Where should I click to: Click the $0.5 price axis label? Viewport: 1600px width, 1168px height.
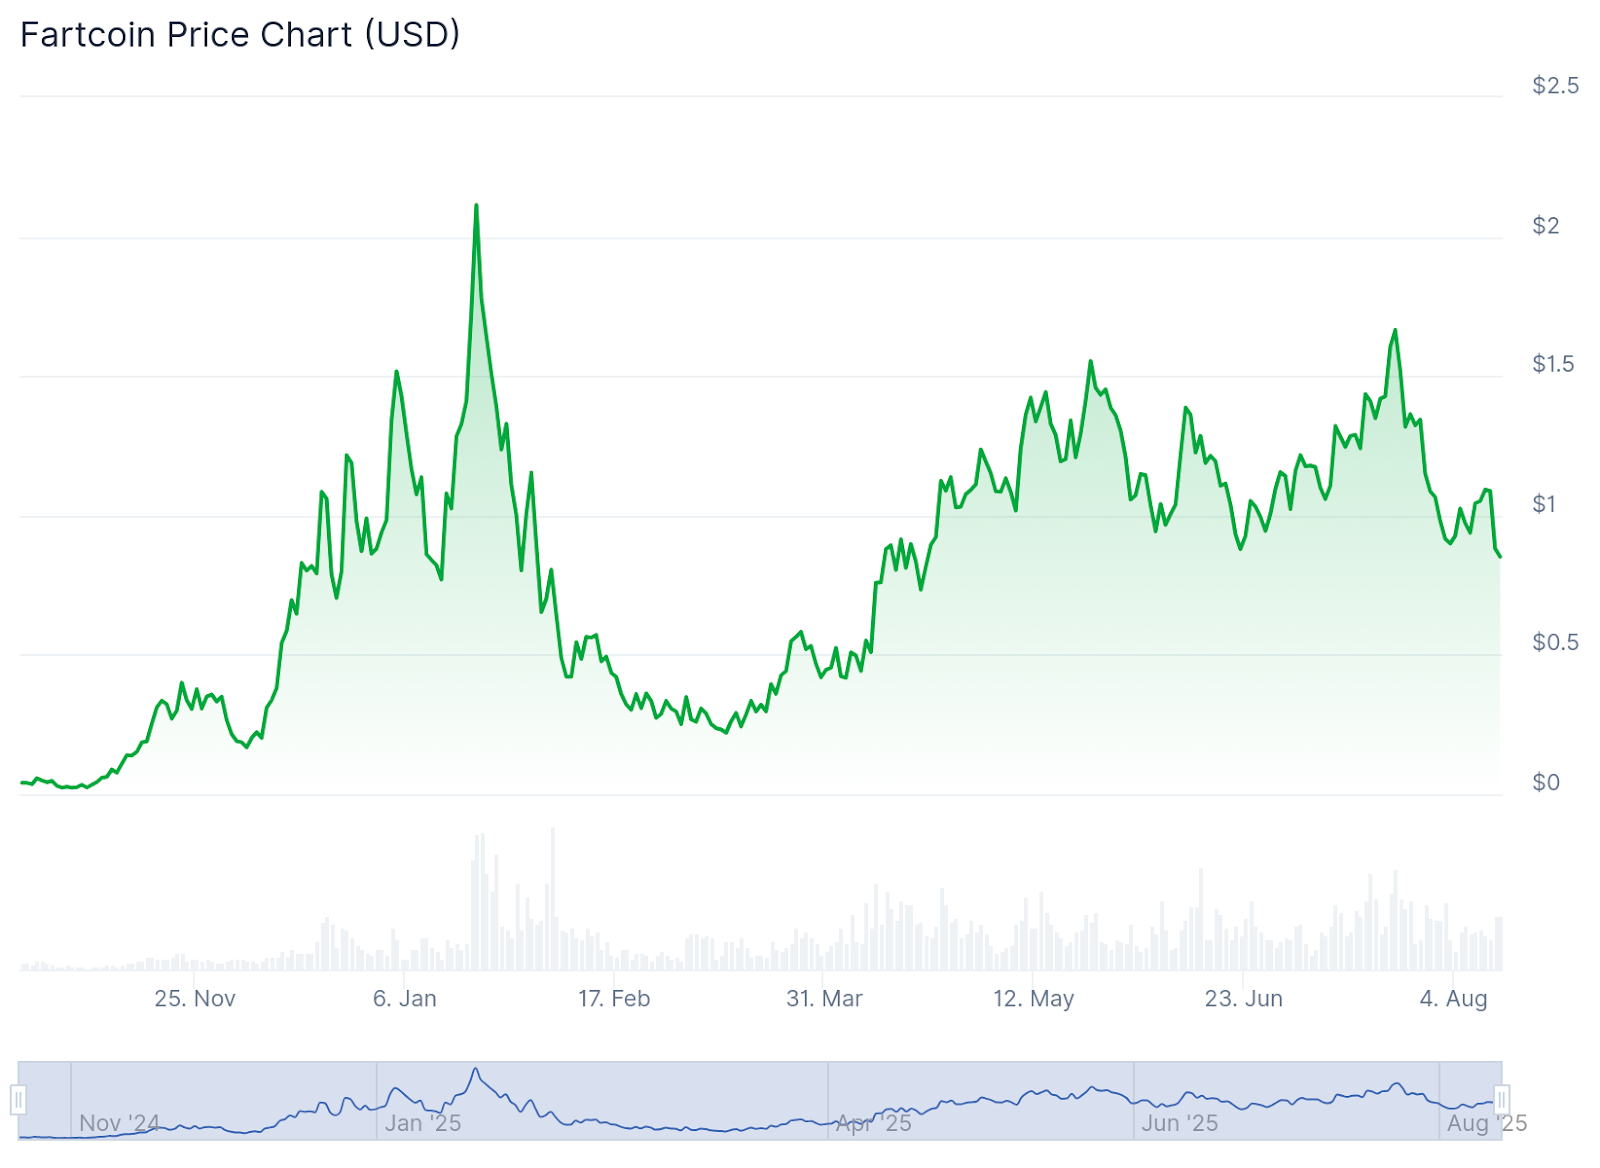coord(1555,642)
